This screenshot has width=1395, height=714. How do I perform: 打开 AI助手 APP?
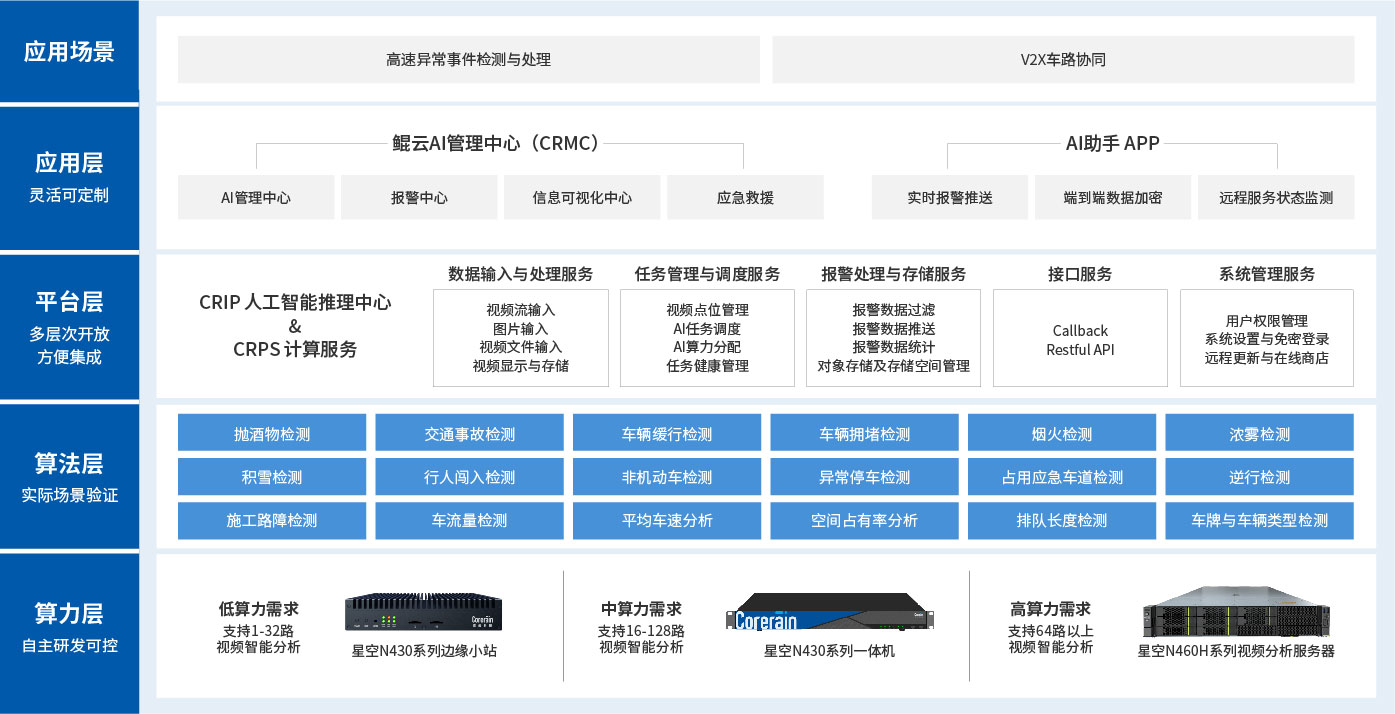coord(1112,142)
